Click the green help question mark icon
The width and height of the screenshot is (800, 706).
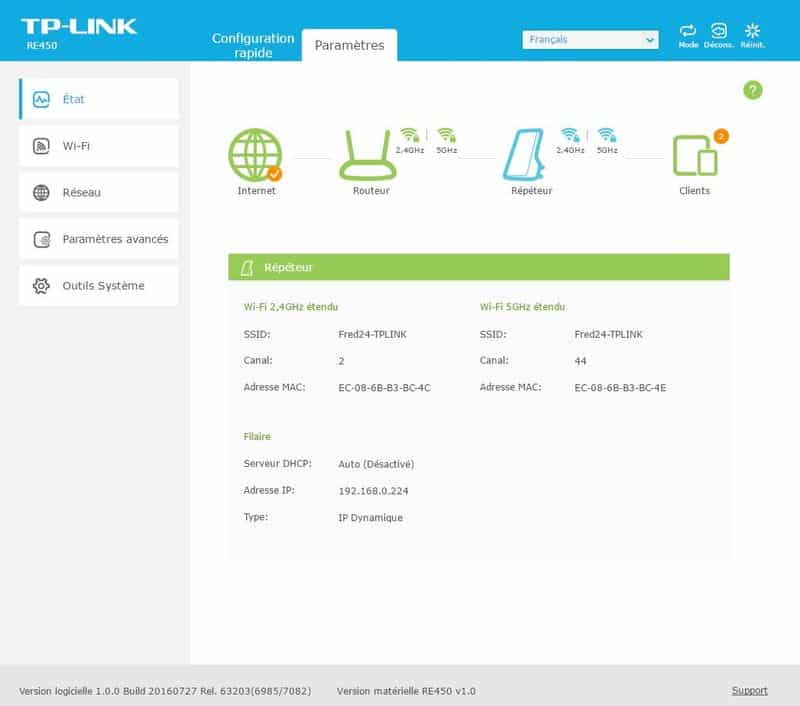click(x=753, y=90)
